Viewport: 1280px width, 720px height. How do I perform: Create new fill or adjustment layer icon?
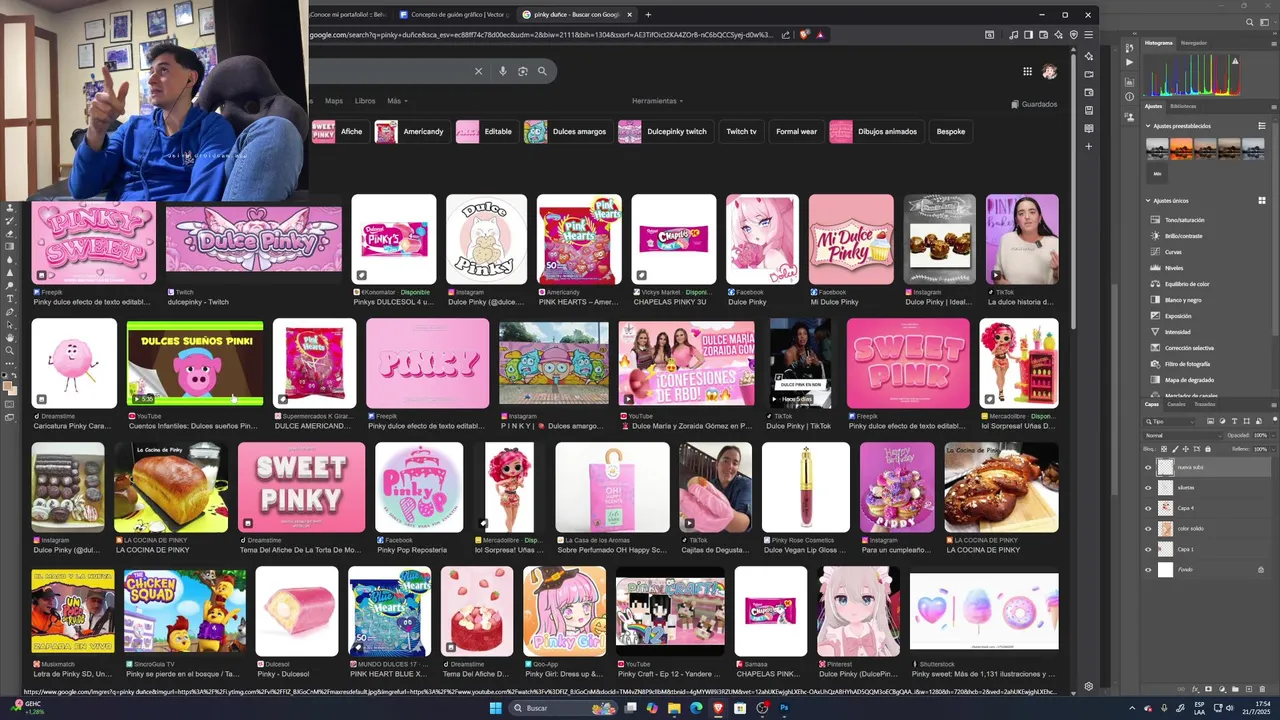point(1222,689)
